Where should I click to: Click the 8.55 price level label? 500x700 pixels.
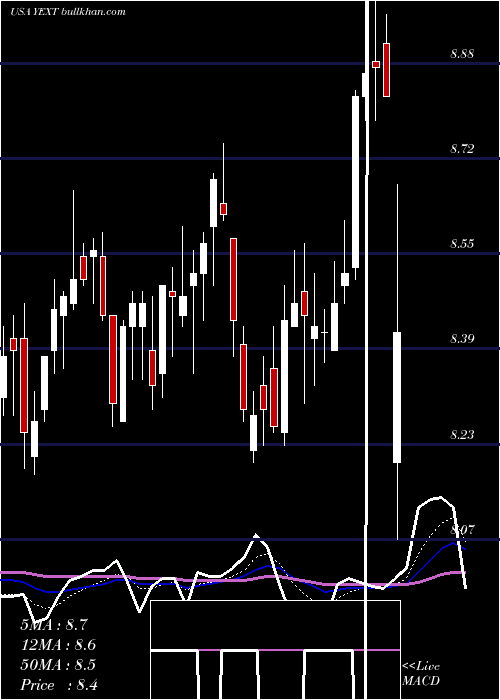[x=462, y=244]
